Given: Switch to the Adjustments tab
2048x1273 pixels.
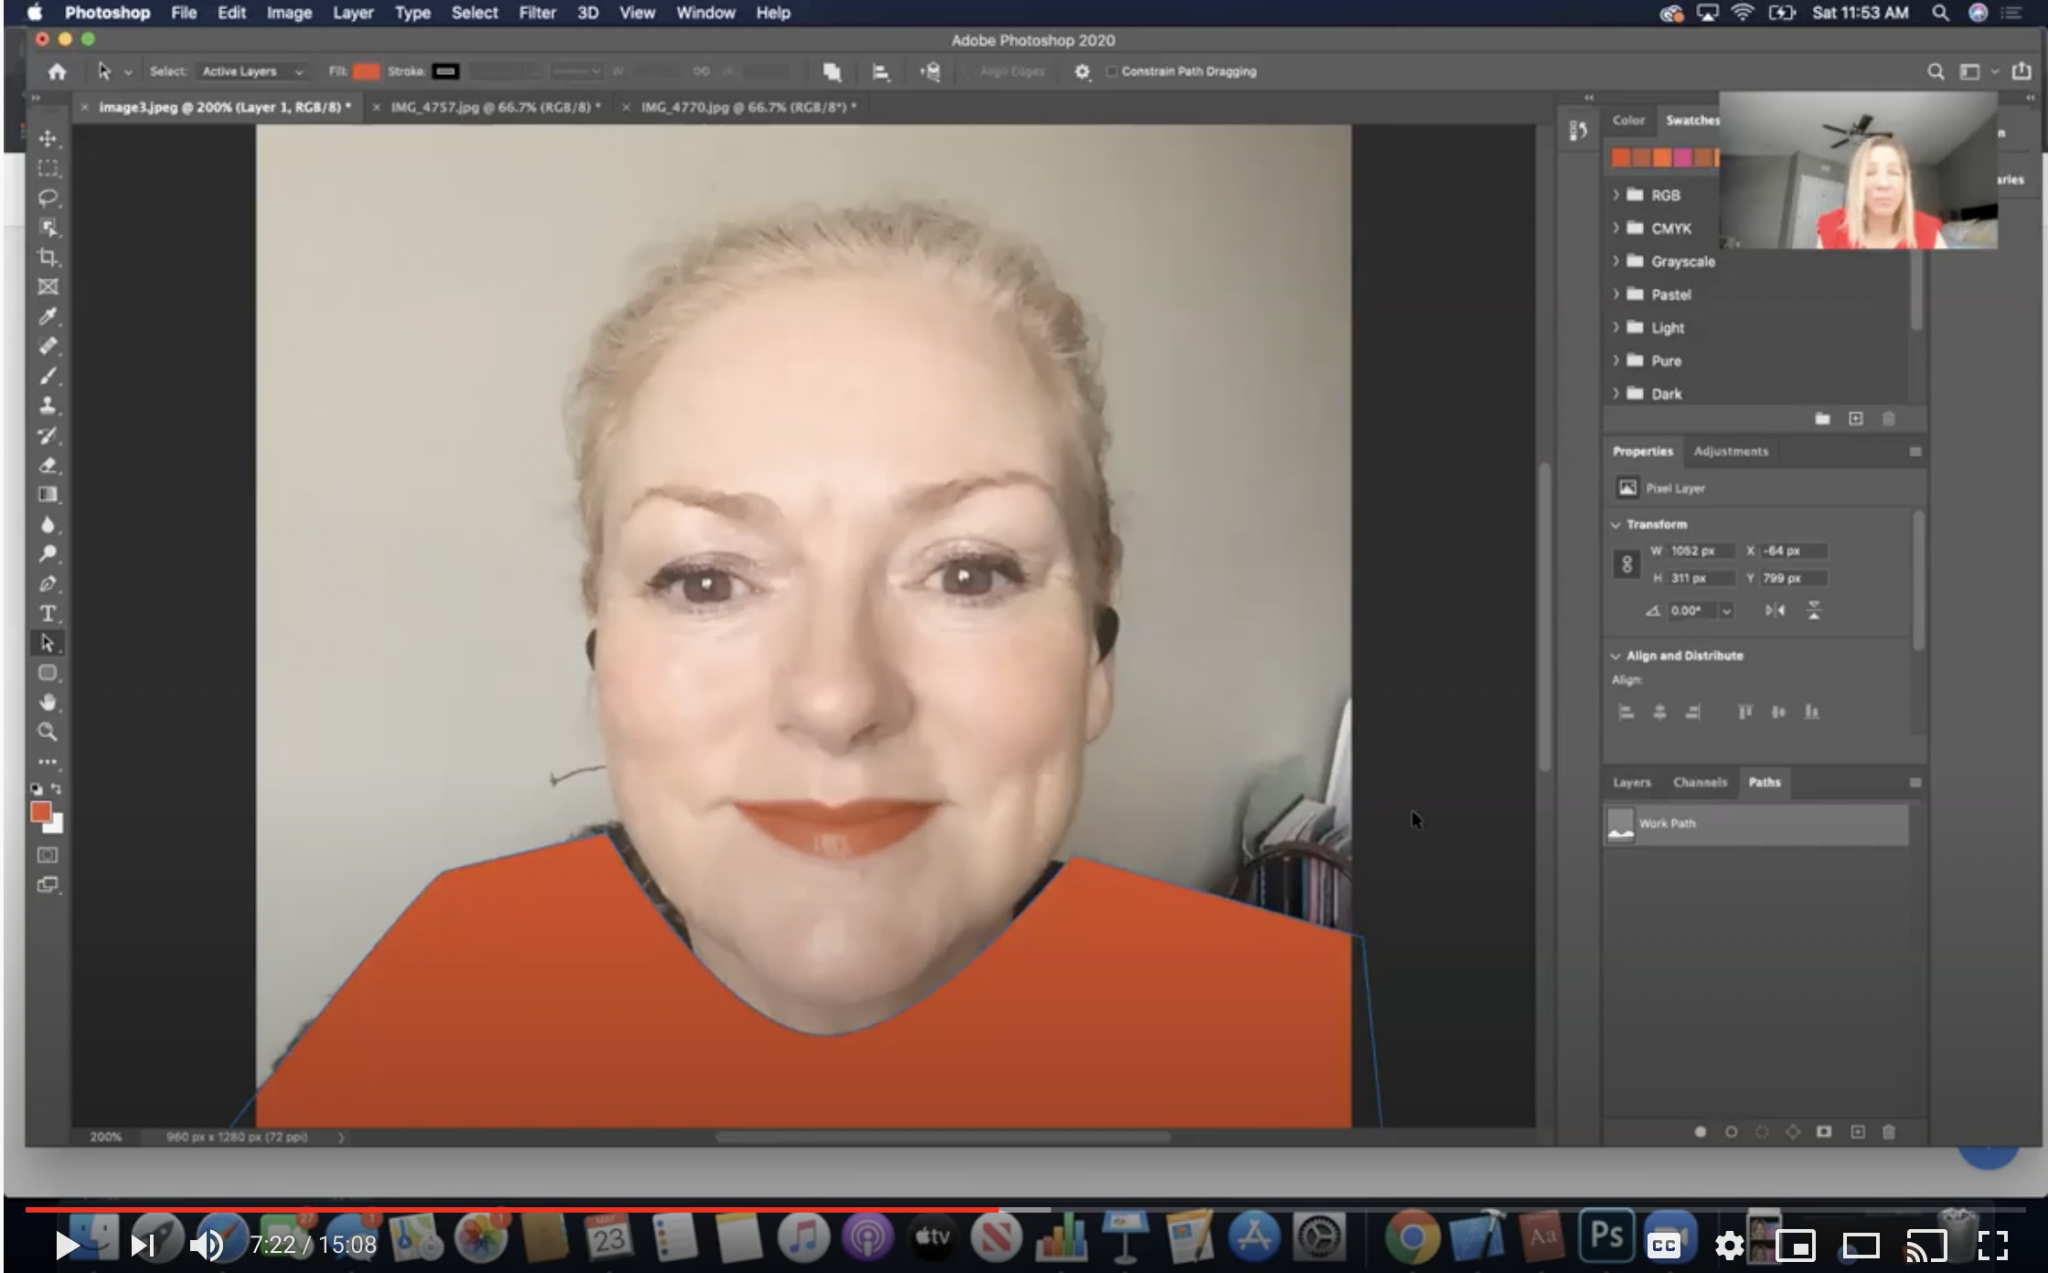Looking at the screenshot, I should [1730, 451].
